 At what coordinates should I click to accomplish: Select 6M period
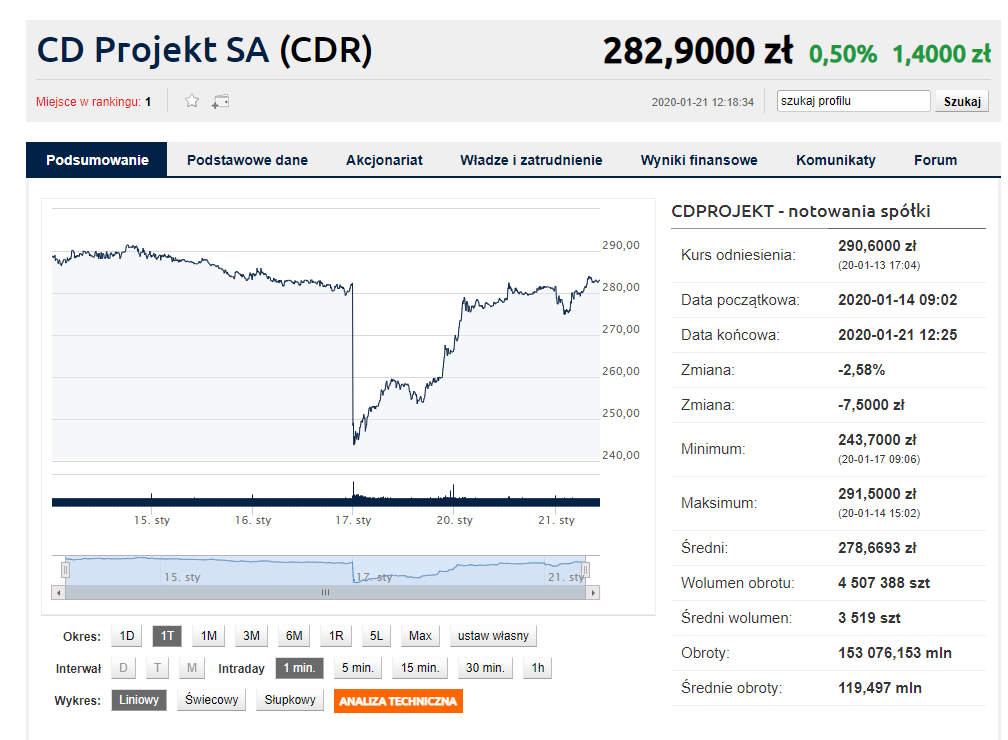[x=294, y=636]
